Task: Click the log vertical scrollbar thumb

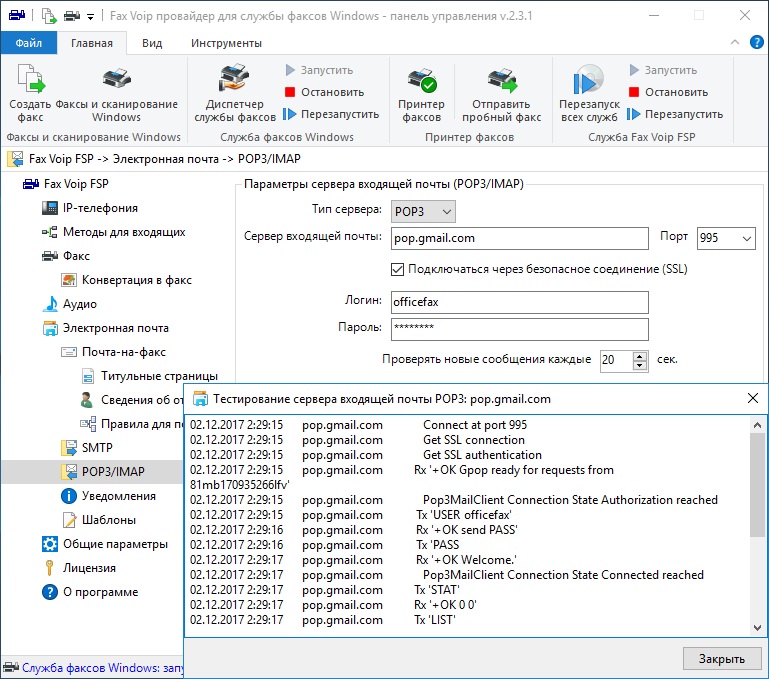Action: click(757, 486)
